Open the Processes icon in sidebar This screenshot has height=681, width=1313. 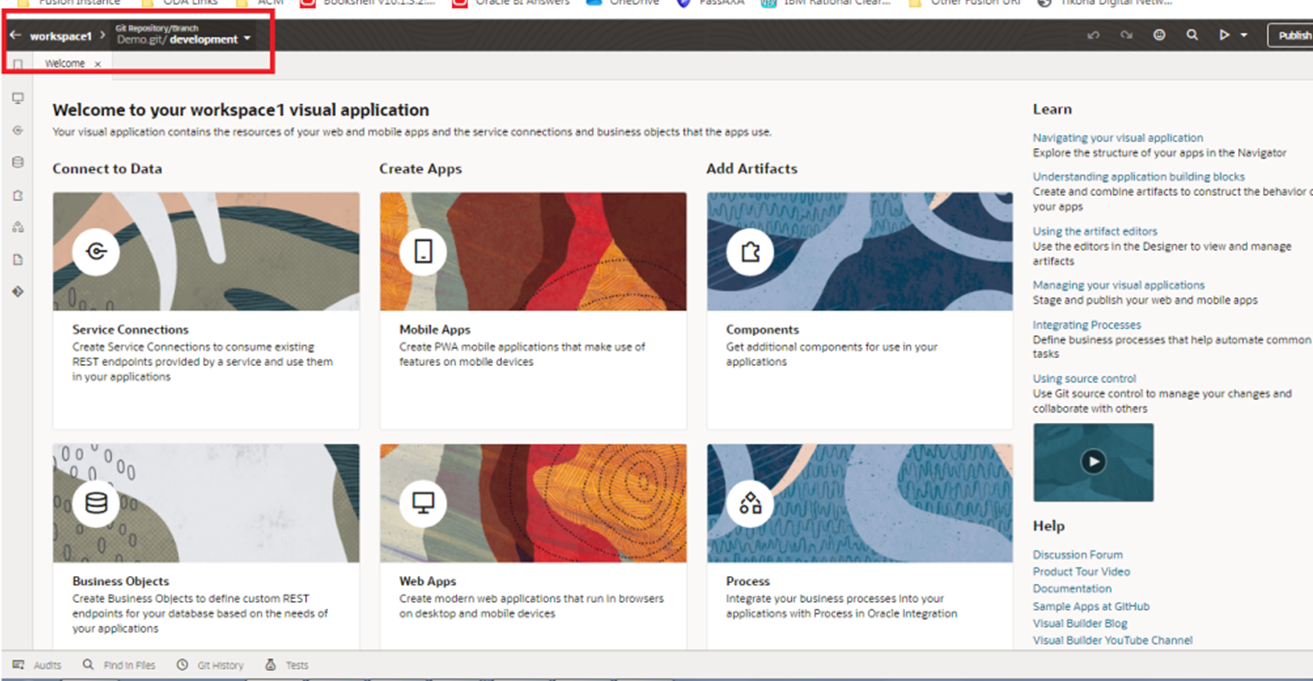point(17,227)
